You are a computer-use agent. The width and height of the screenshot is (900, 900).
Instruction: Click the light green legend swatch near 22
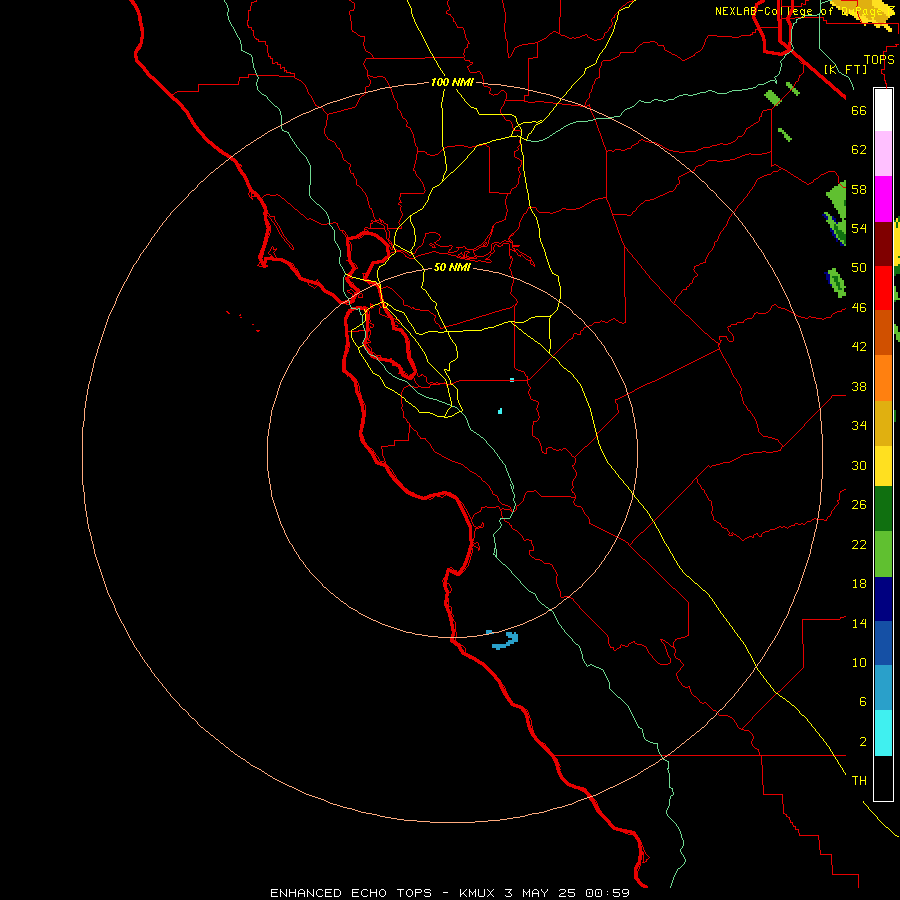click(x=883, y=554)
